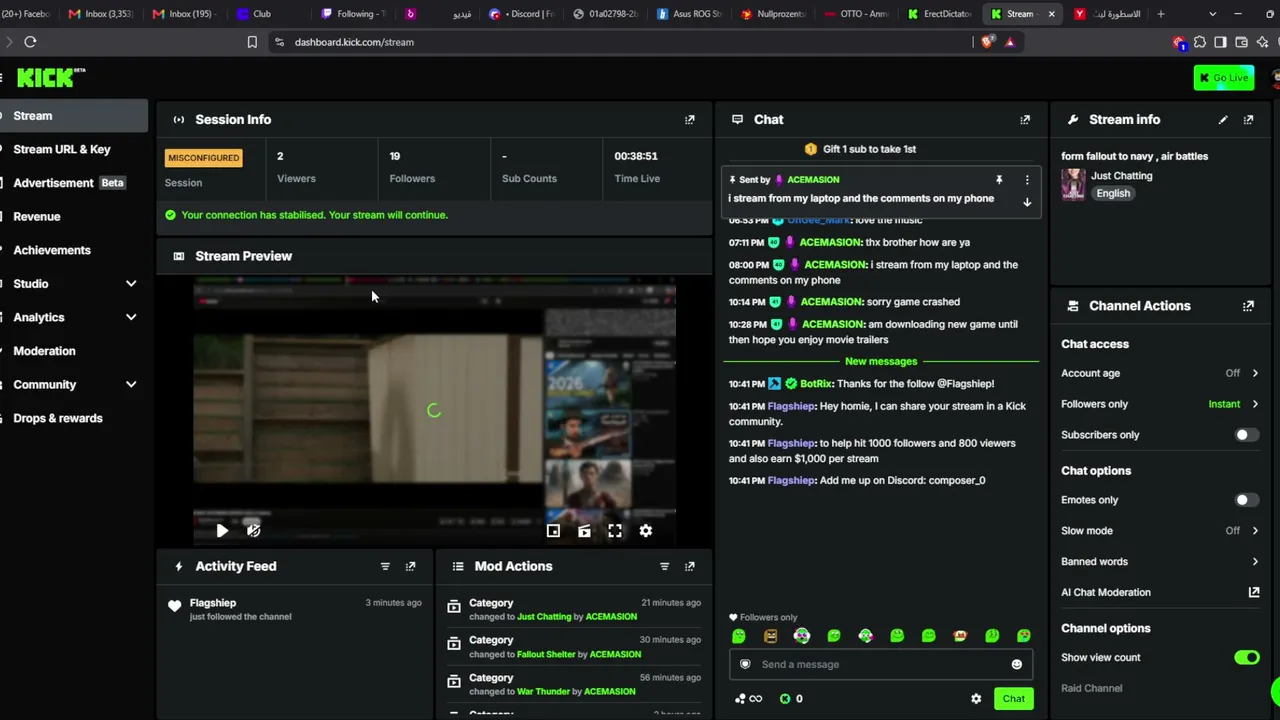This screenshot has width=1280, height=720.
Task: Open Followers only setting
Action: point(1160,404)
